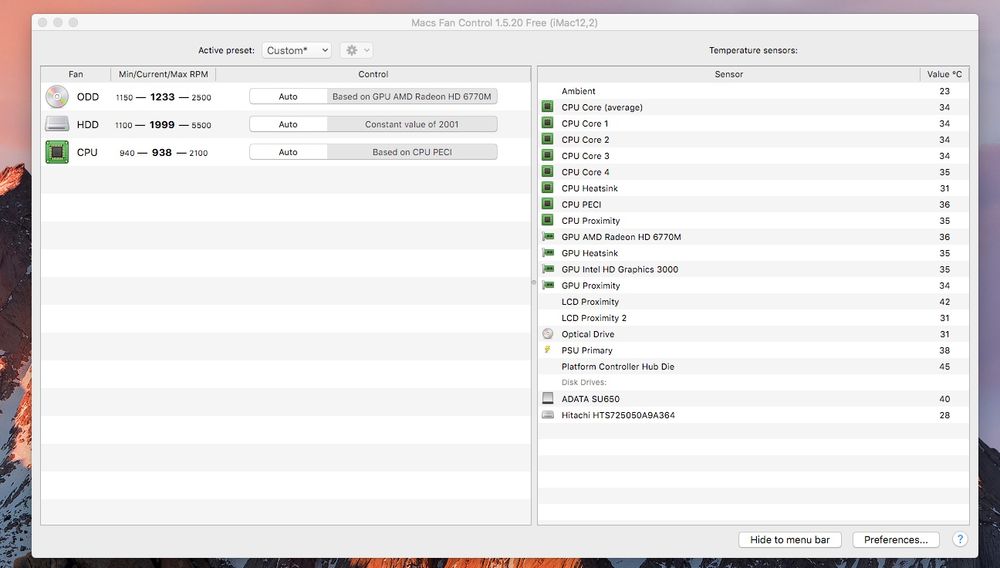Set CPU fan to Auto
1000x568 pixels.
288,152
